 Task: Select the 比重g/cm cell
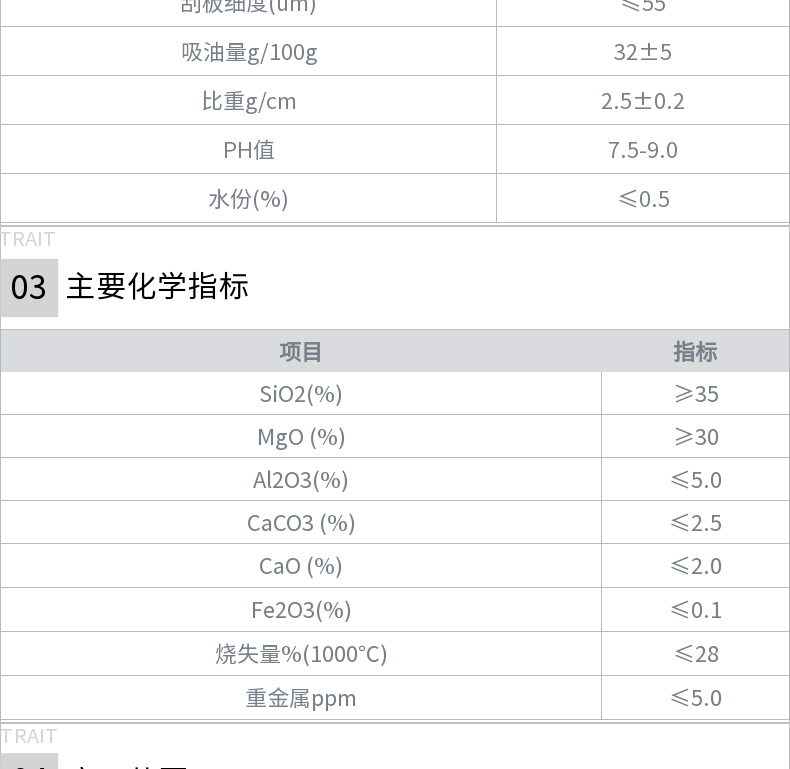248,100
